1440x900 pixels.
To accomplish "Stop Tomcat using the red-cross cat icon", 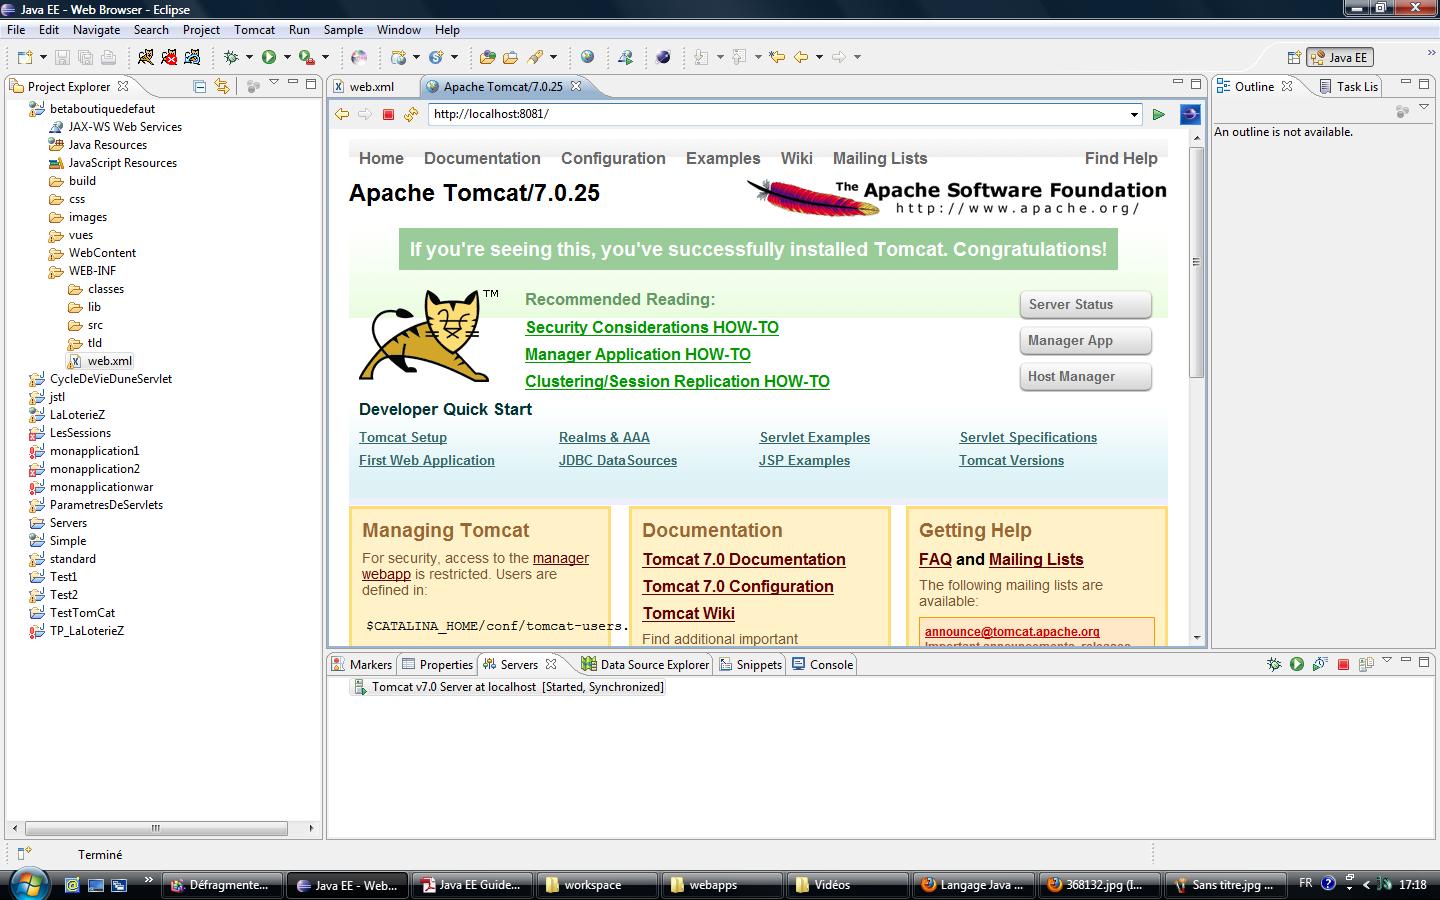I will point(169,57).
